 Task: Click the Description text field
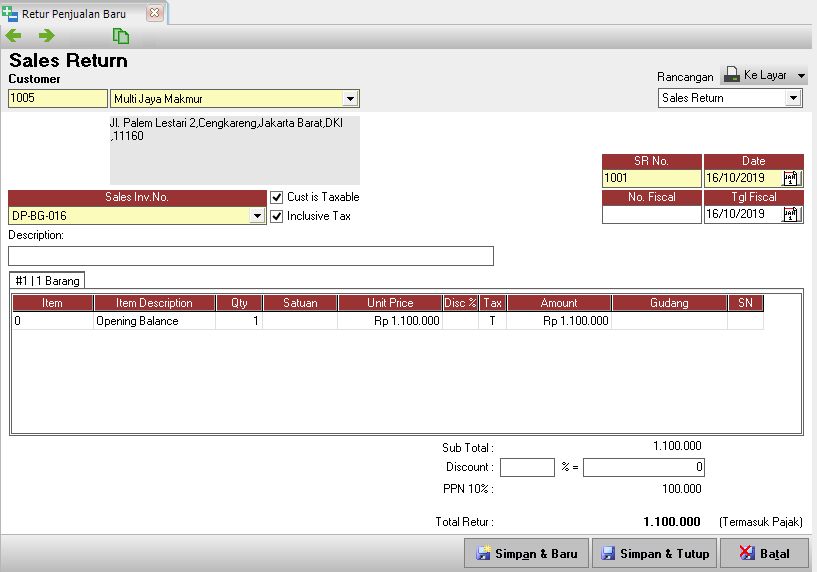pos(250,256)
